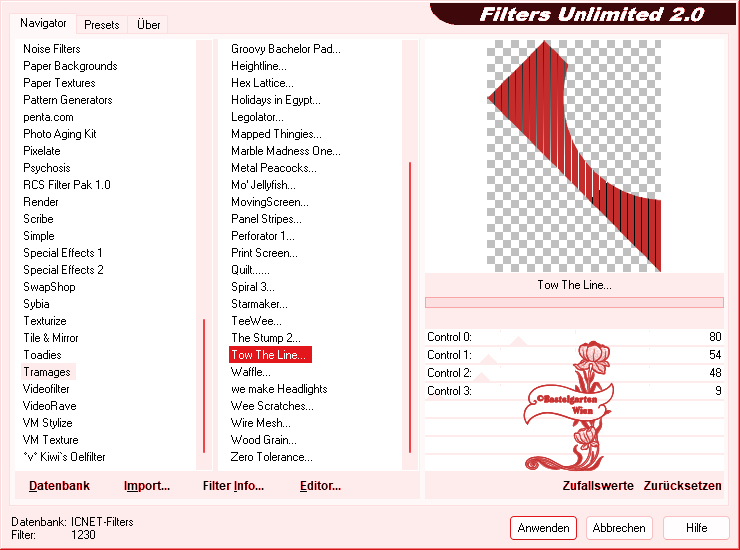Select °v° Kiwi`s Oelfilter category
The image size is (740, 550).
pyautogui.click(x=64, y=457)
